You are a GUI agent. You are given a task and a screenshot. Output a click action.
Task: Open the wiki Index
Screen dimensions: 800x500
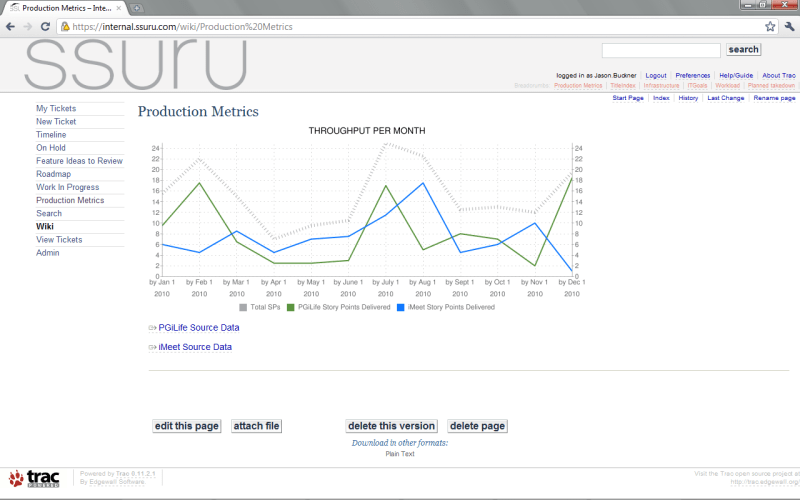(x=661, y=98)
